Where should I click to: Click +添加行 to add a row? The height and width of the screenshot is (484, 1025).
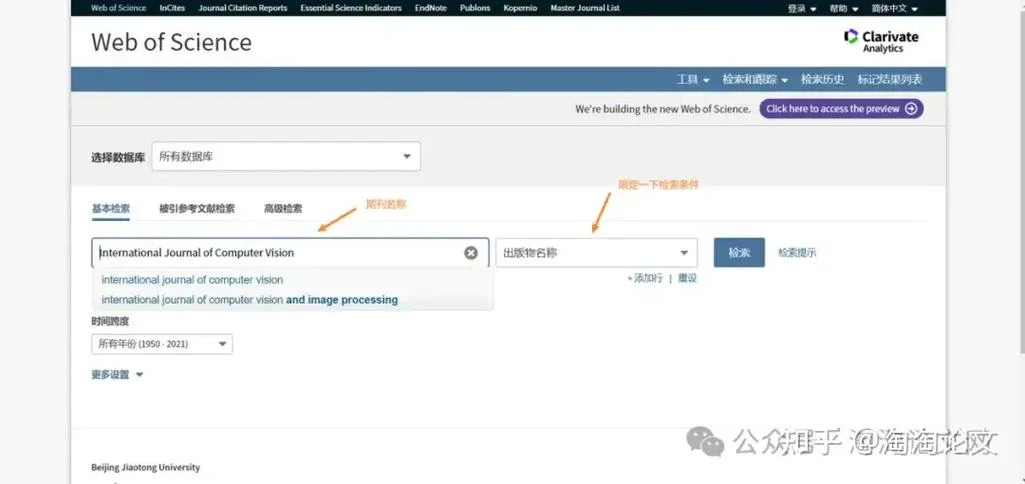pyautogui.click(x=645, y=278)
